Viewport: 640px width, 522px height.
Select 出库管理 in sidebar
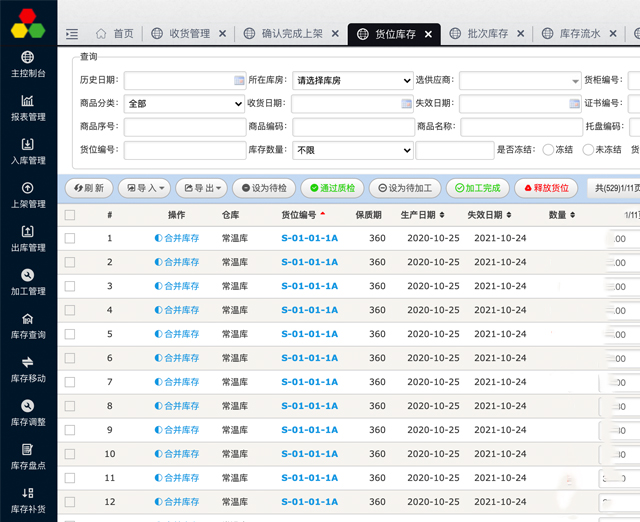coord(28,239)
